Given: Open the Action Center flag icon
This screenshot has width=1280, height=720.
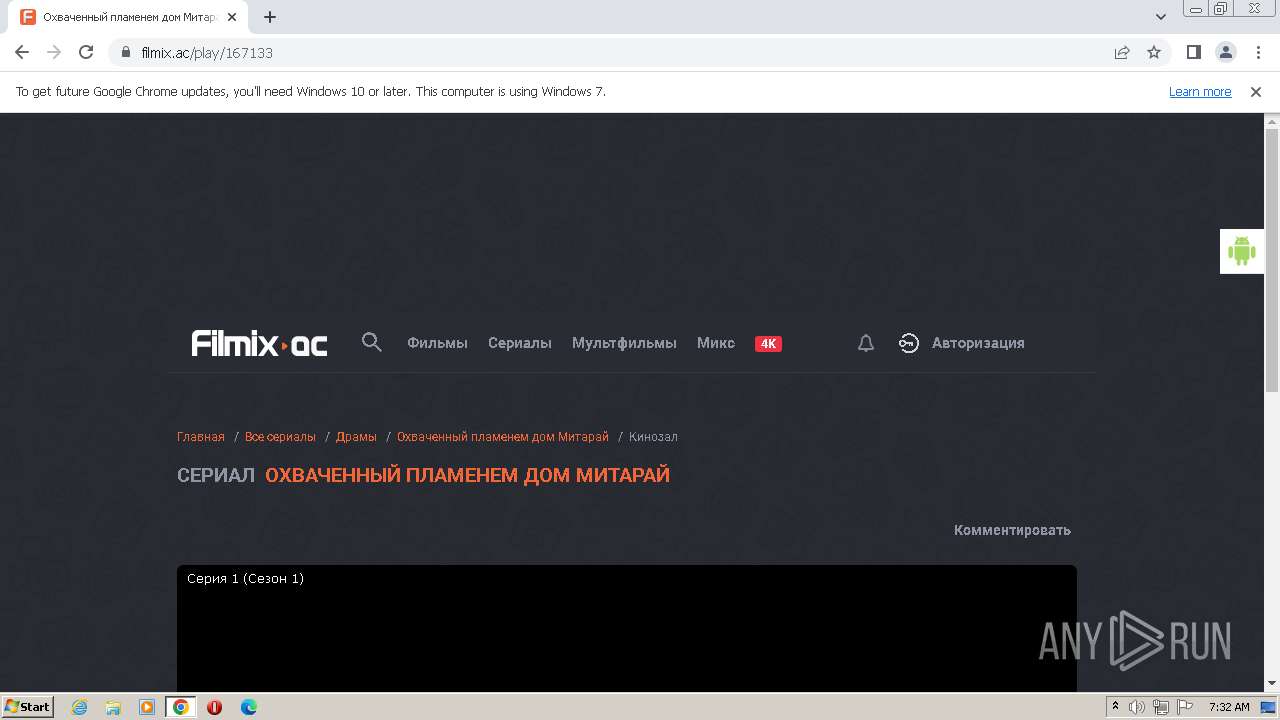Looking at the screenshot, I should (x=1185, y=707).
